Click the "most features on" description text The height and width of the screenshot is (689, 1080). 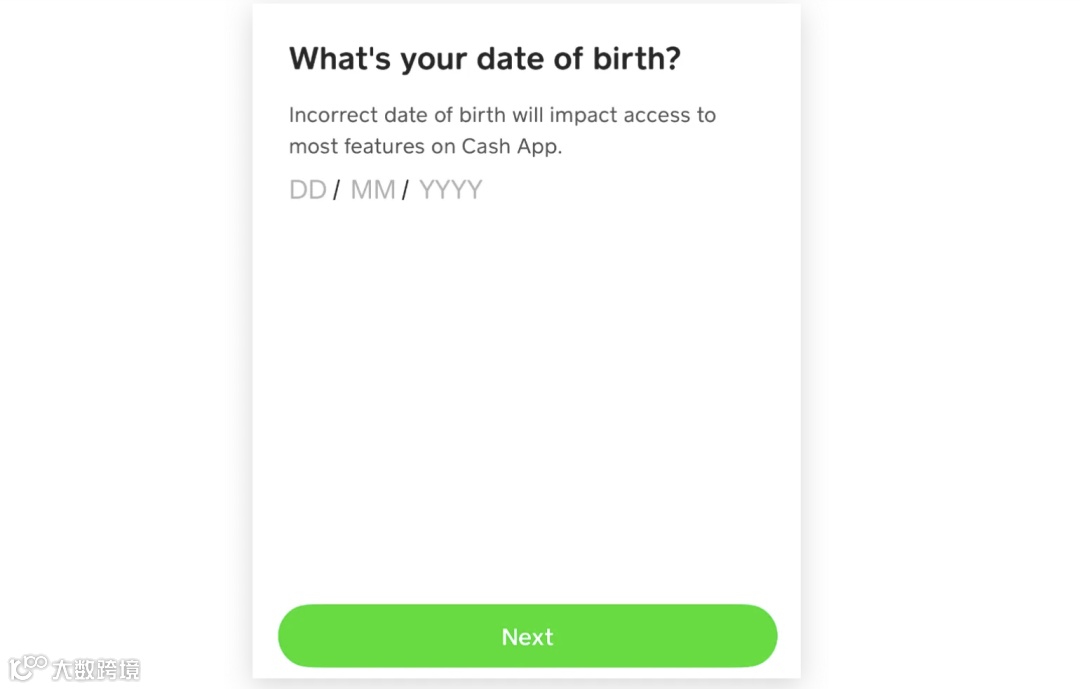pos(371,146)
